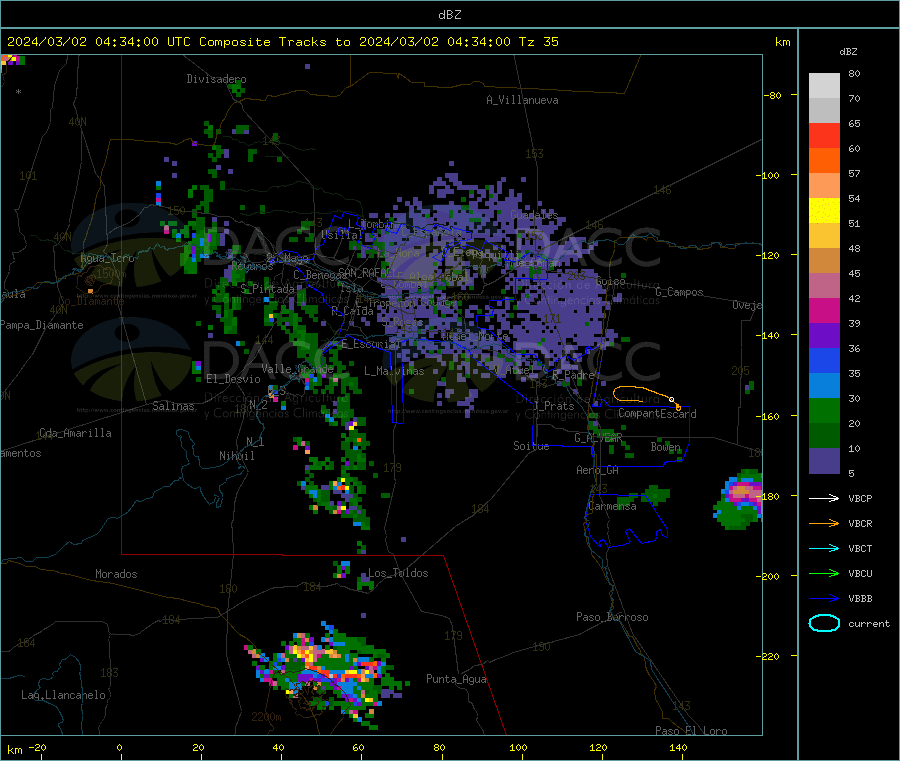Click the Lag.Llancanelo place label
The image size is (900, 761).
pyautogui.click(x=64, y=695)
